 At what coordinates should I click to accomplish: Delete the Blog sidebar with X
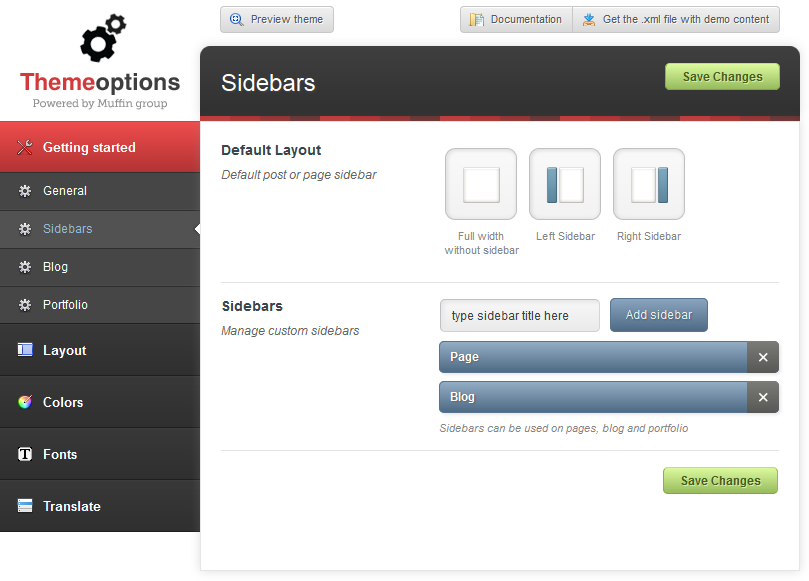click(763, 397)
